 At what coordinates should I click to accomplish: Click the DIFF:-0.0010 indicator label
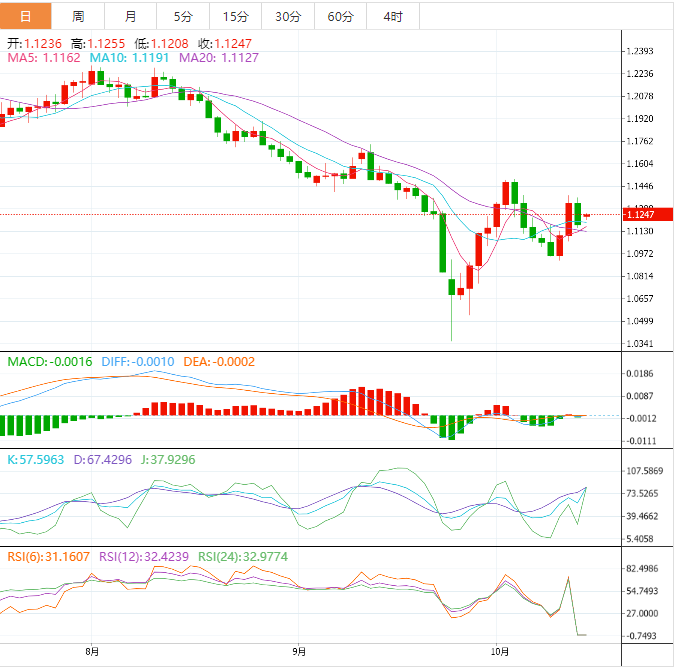138,362
